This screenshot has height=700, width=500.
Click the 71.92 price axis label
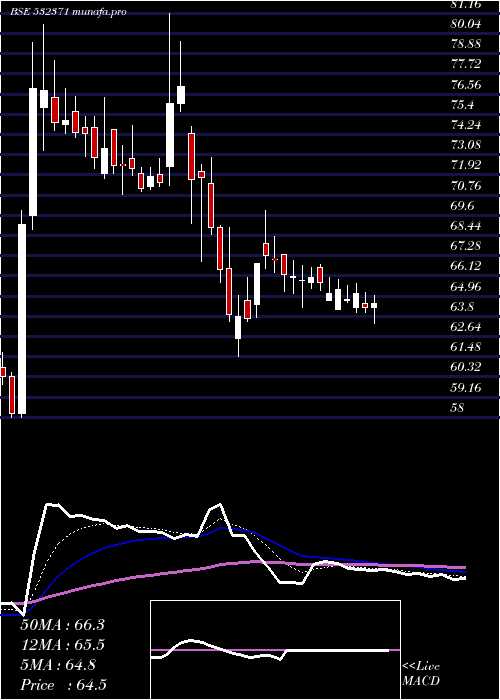coord(466,165)
